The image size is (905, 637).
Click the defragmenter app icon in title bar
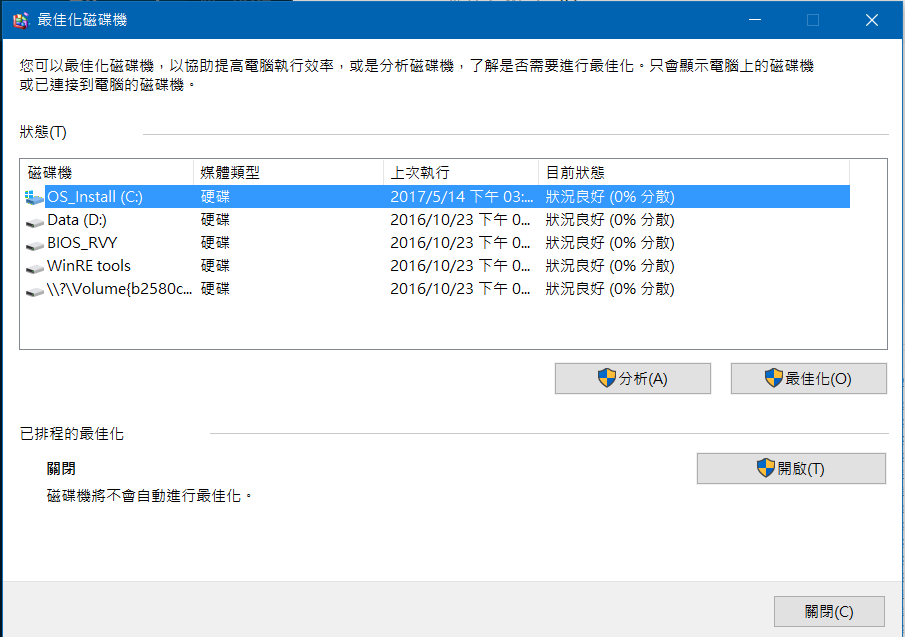tap(21, 20)
